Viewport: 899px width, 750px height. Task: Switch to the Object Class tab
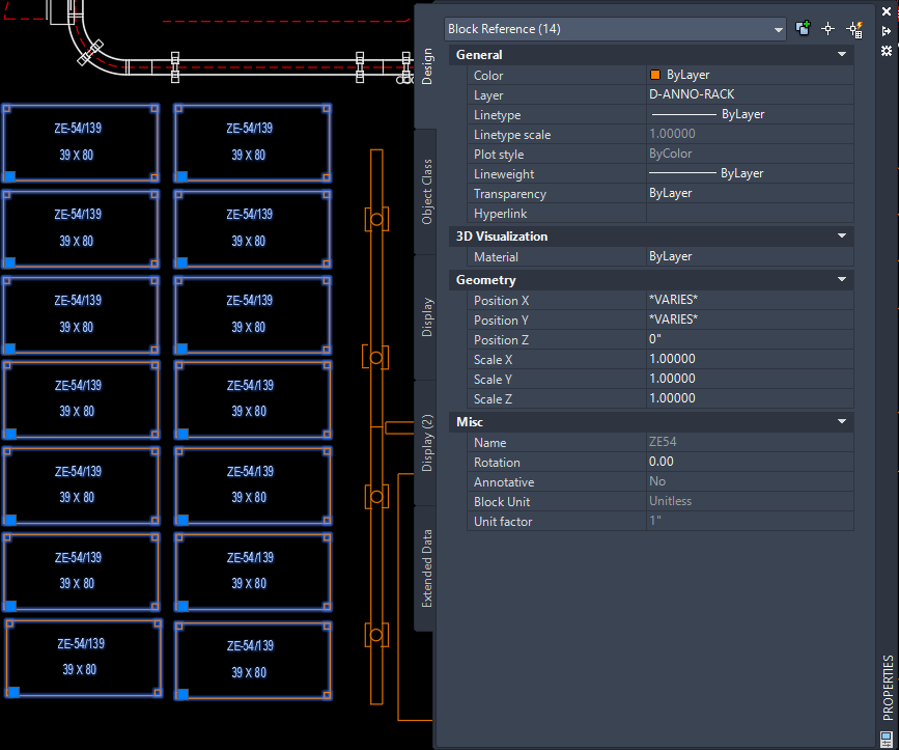[427, 191]
